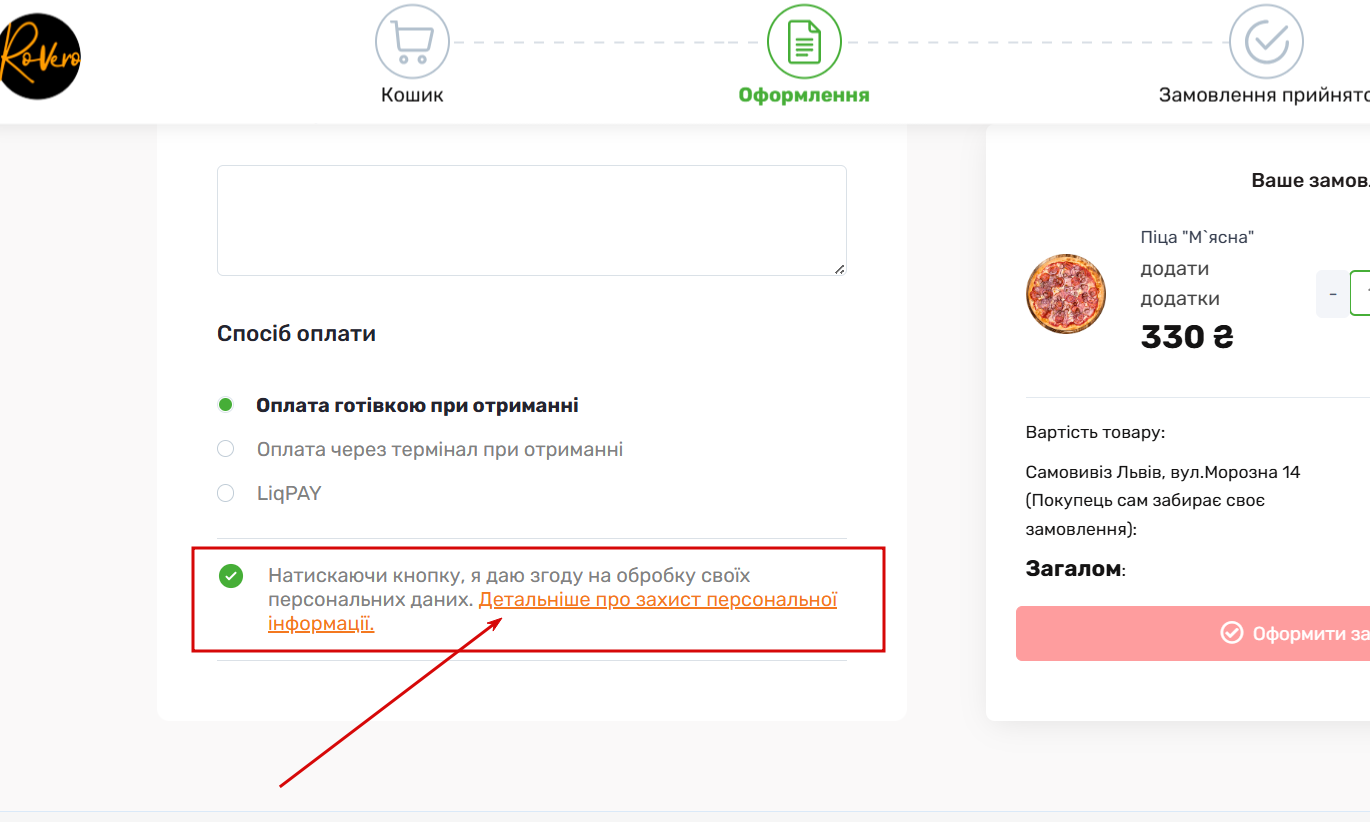Click the pizza quantity field

tap(1361, 293)
